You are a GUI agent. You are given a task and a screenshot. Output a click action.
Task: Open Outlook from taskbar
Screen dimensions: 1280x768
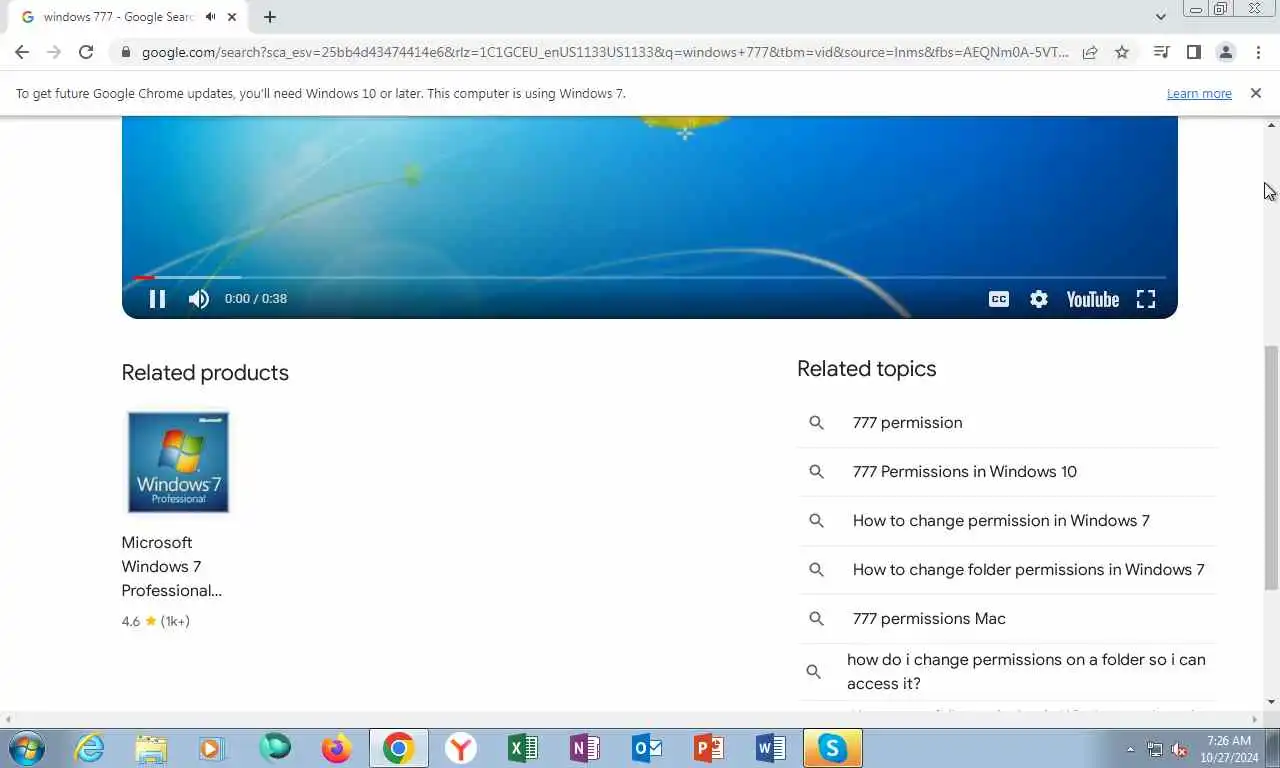tap(647, 748)
